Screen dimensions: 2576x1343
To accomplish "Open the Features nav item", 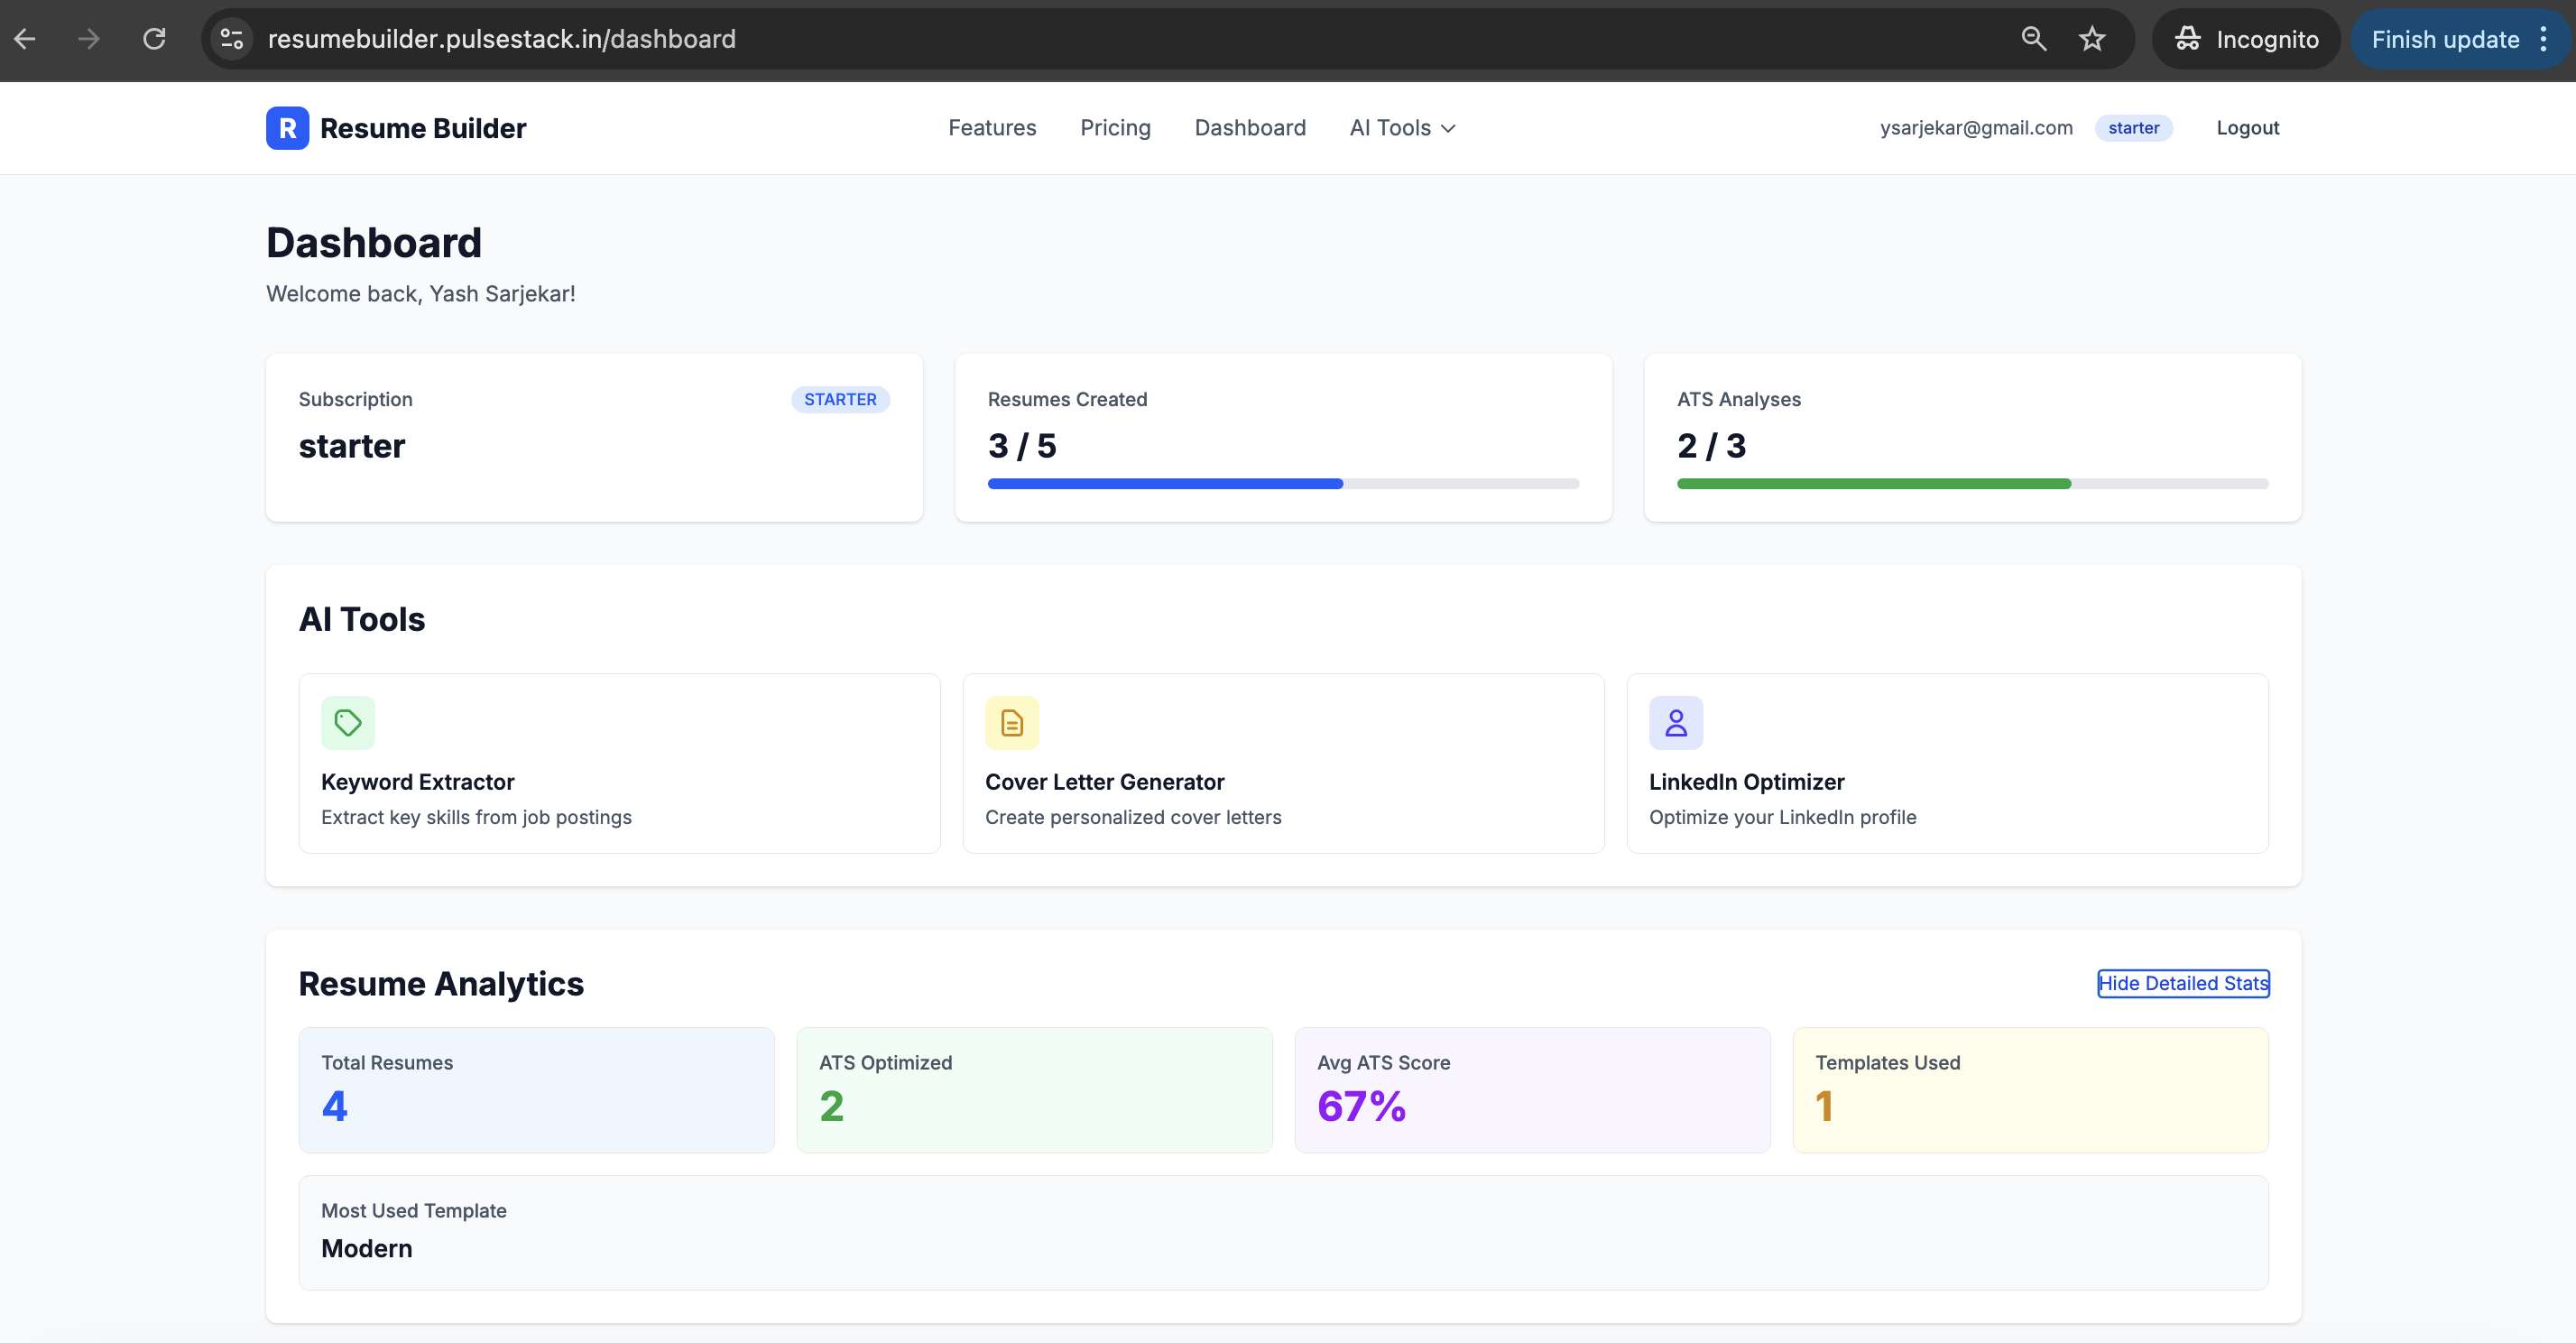I will (991, 128).
